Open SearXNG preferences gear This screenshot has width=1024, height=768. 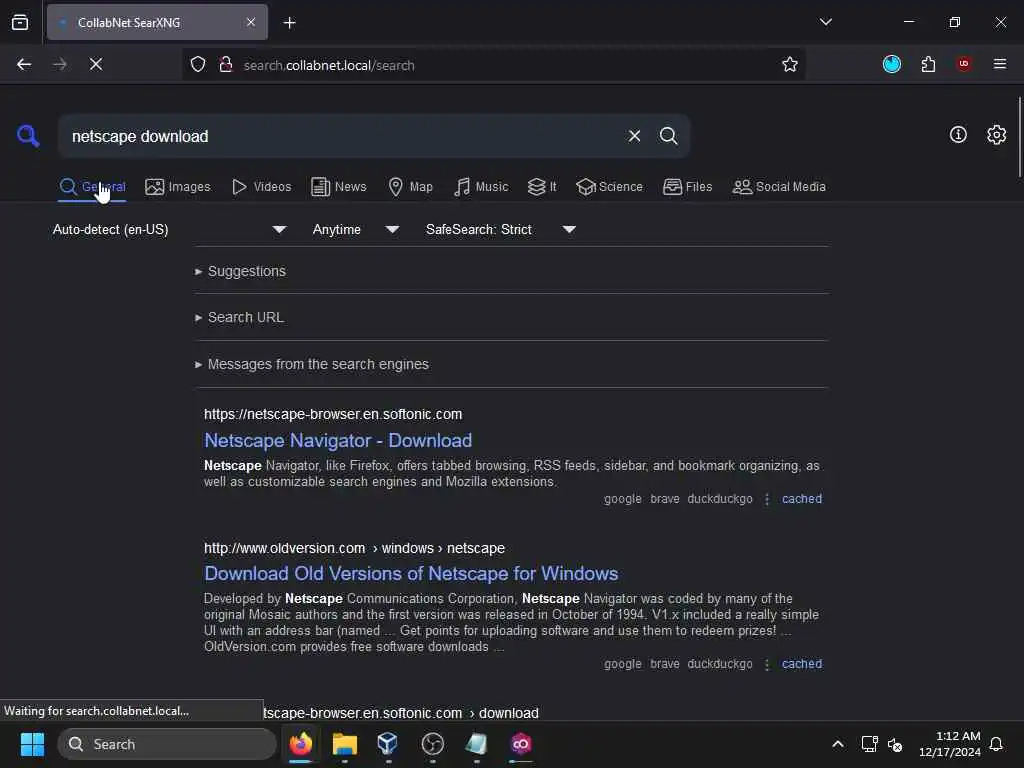[996, 135]
